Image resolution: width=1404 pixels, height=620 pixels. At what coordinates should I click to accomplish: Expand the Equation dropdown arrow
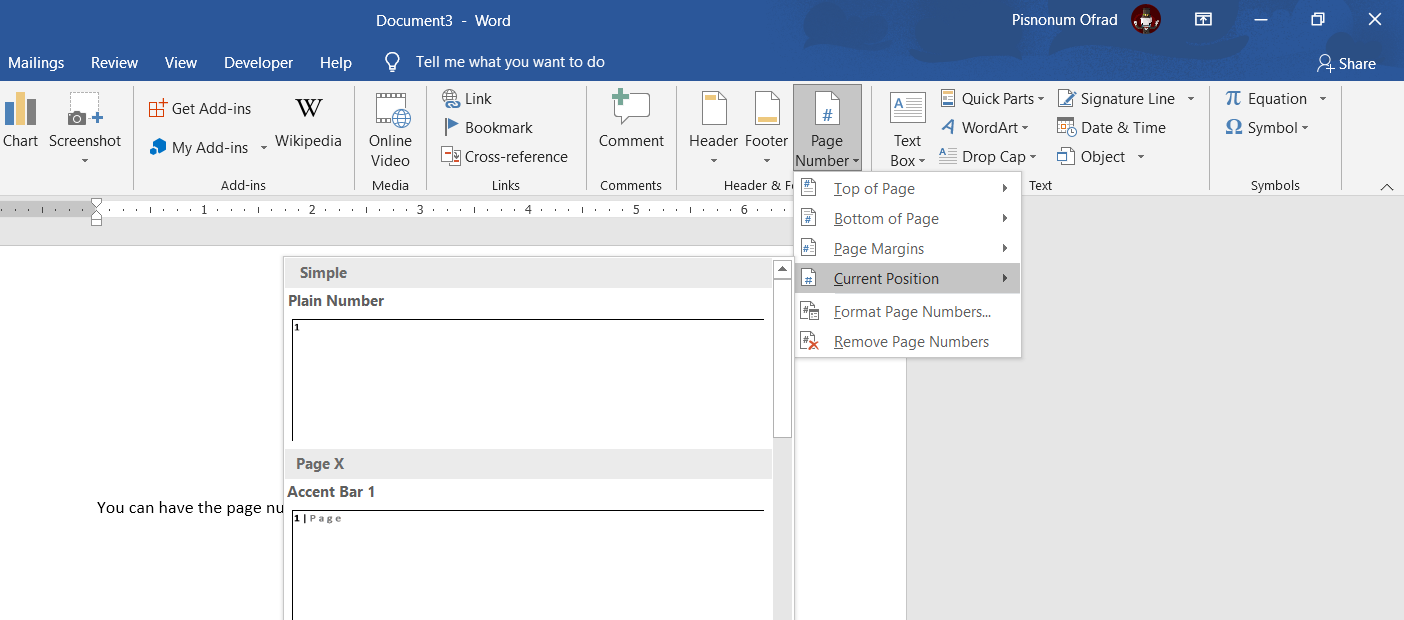pos(1322,99)
